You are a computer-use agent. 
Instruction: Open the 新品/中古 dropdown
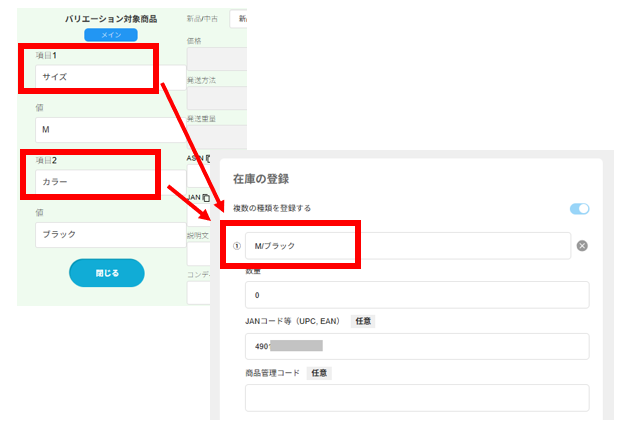pos(238,19)
